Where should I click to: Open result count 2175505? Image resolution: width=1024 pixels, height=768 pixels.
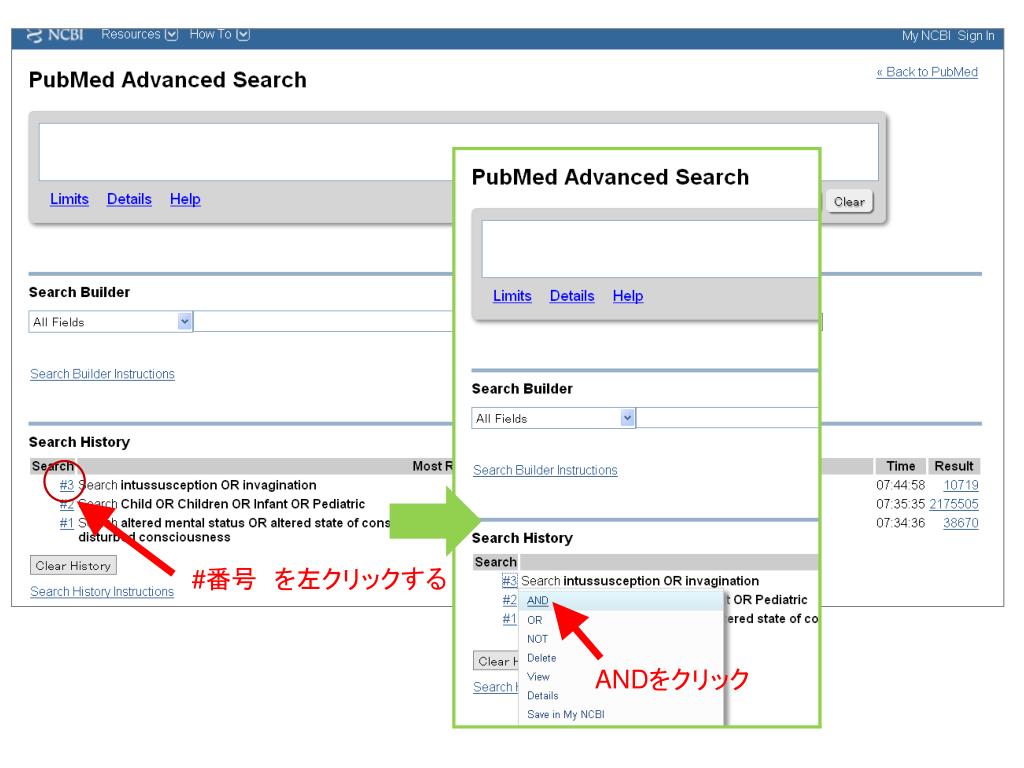(x=953, y=504)
